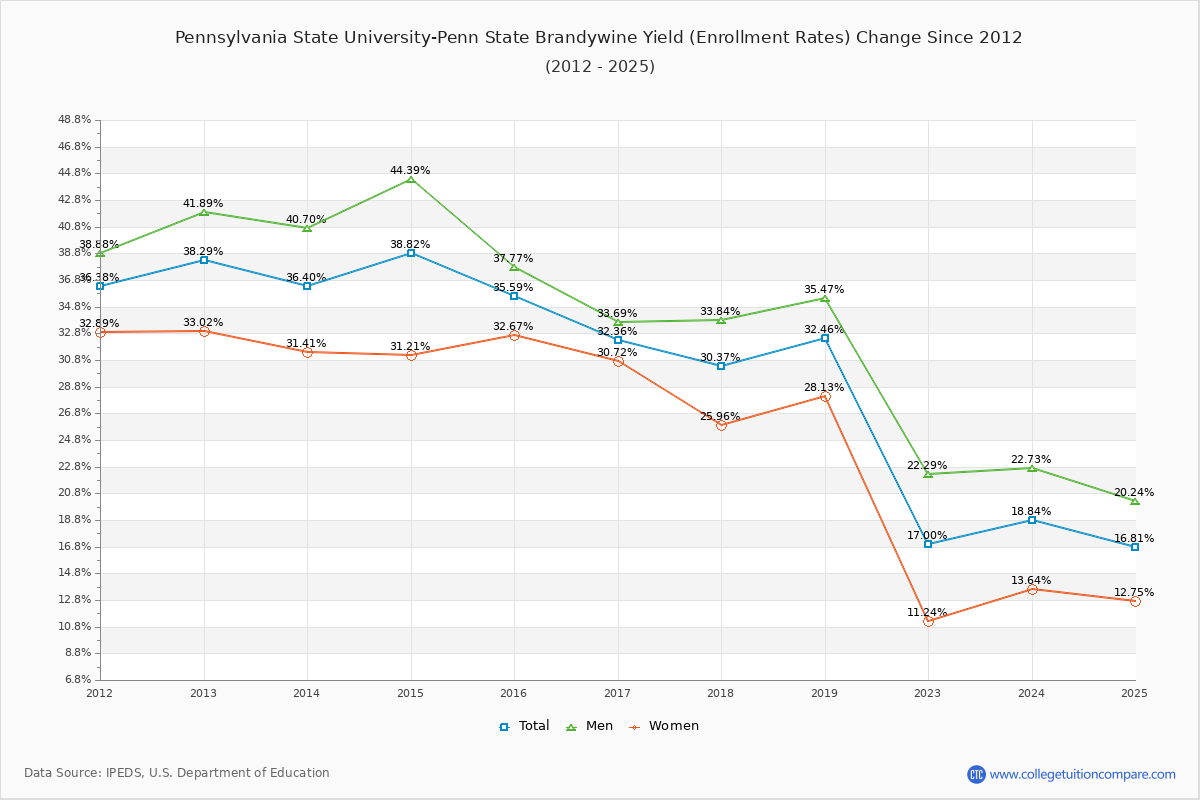This screenshot has width=1200, height=800.
Task: Select Men 2017 data point 33.69%
Action: 618,322
